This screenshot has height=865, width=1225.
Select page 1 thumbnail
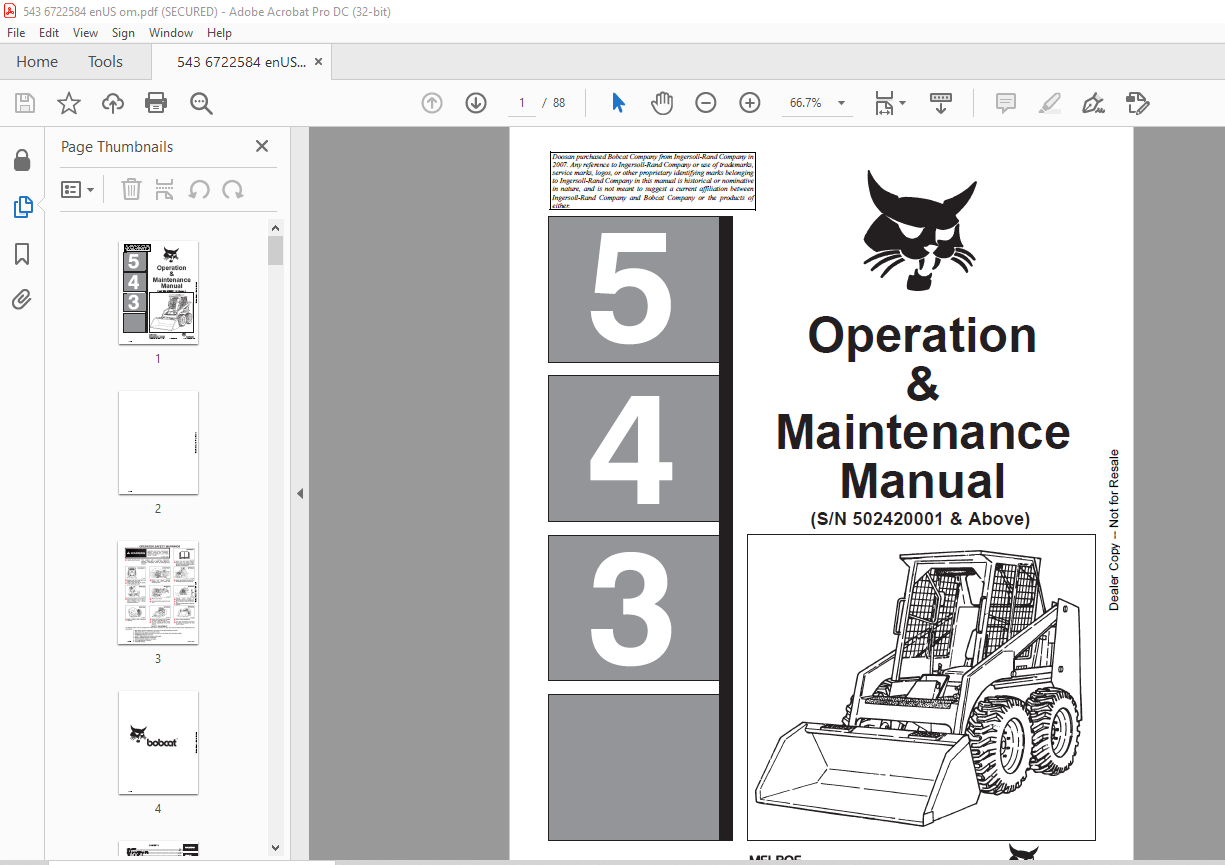(x=158, y=293)
